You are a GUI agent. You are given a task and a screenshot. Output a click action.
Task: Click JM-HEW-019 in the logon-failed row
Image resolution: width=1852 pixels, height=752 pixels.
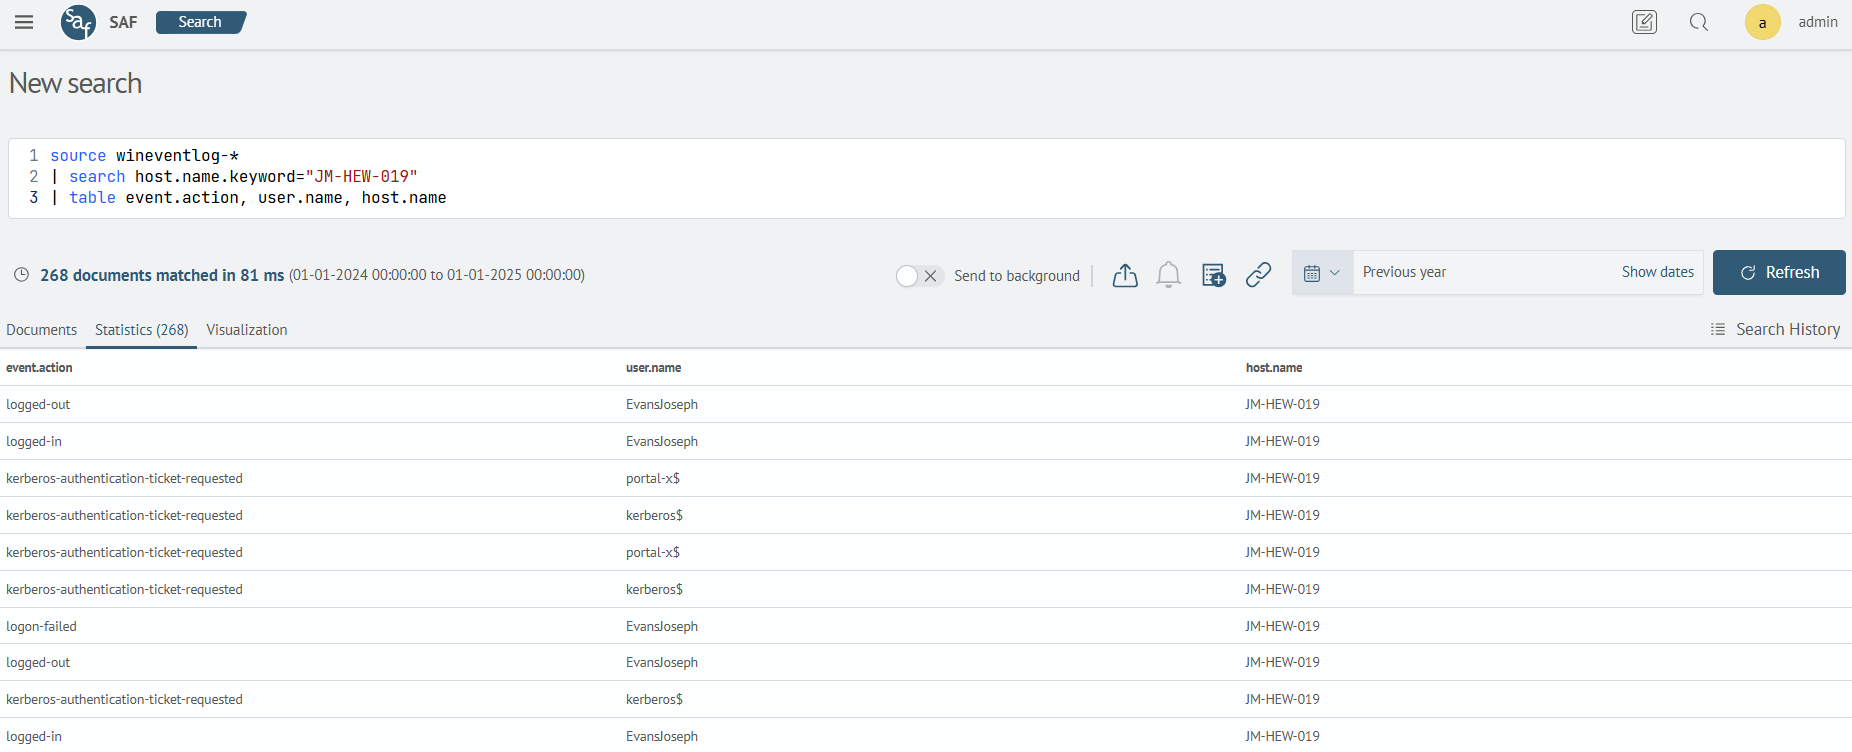click(x=1282, y=626)
